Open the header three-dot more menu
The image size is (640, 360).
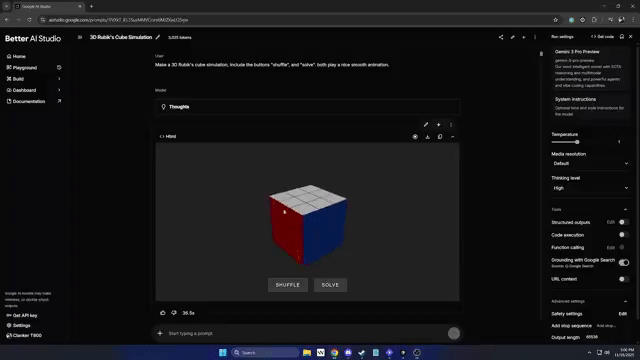[535, 37]
